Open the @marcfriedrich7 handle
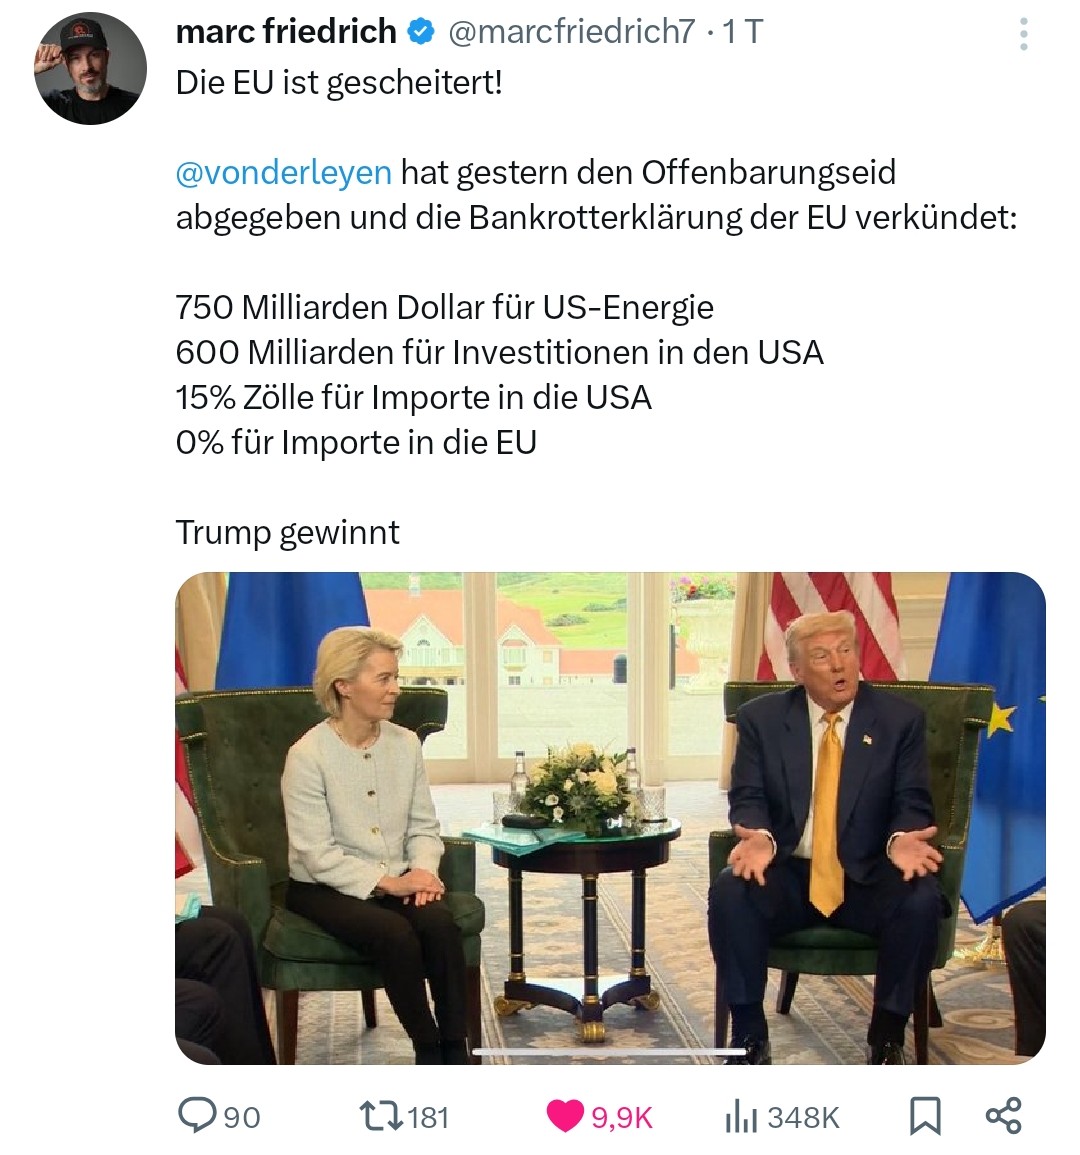The height and width of the screenshot is (1155, 1080). [x=572, y=32]
